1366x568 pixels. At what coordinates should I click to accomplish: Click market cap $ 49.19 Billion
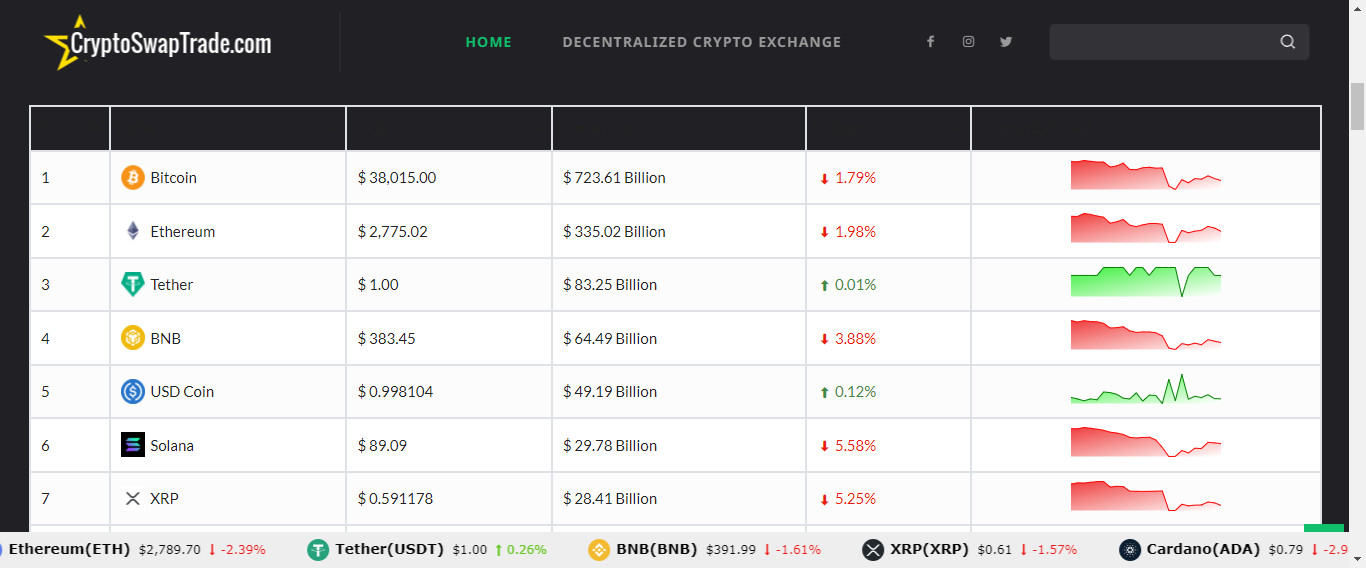pos(610,392)
